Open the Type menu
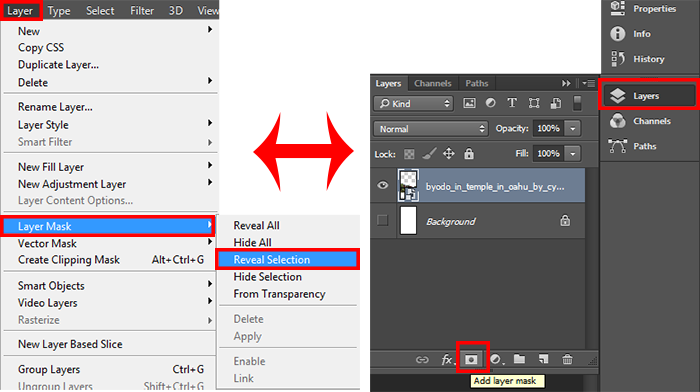Viewport: 700px width, 392px height. [x=59, y=10]
